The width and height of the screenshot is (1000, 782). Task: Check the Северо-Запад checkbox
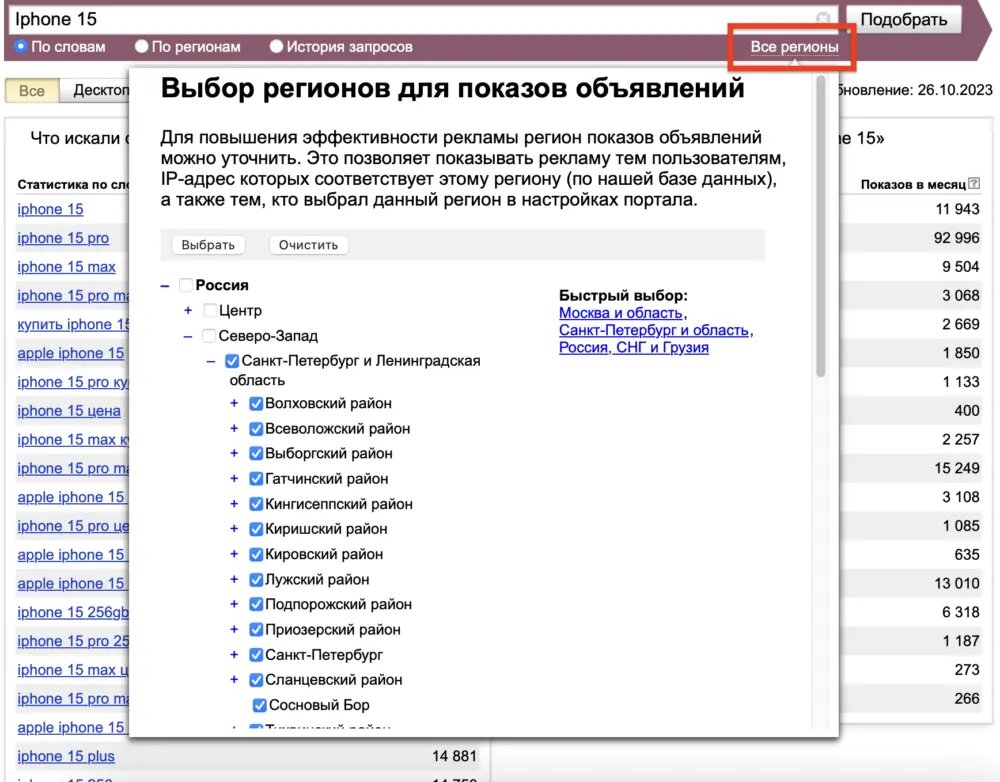(x=209, y=336)
